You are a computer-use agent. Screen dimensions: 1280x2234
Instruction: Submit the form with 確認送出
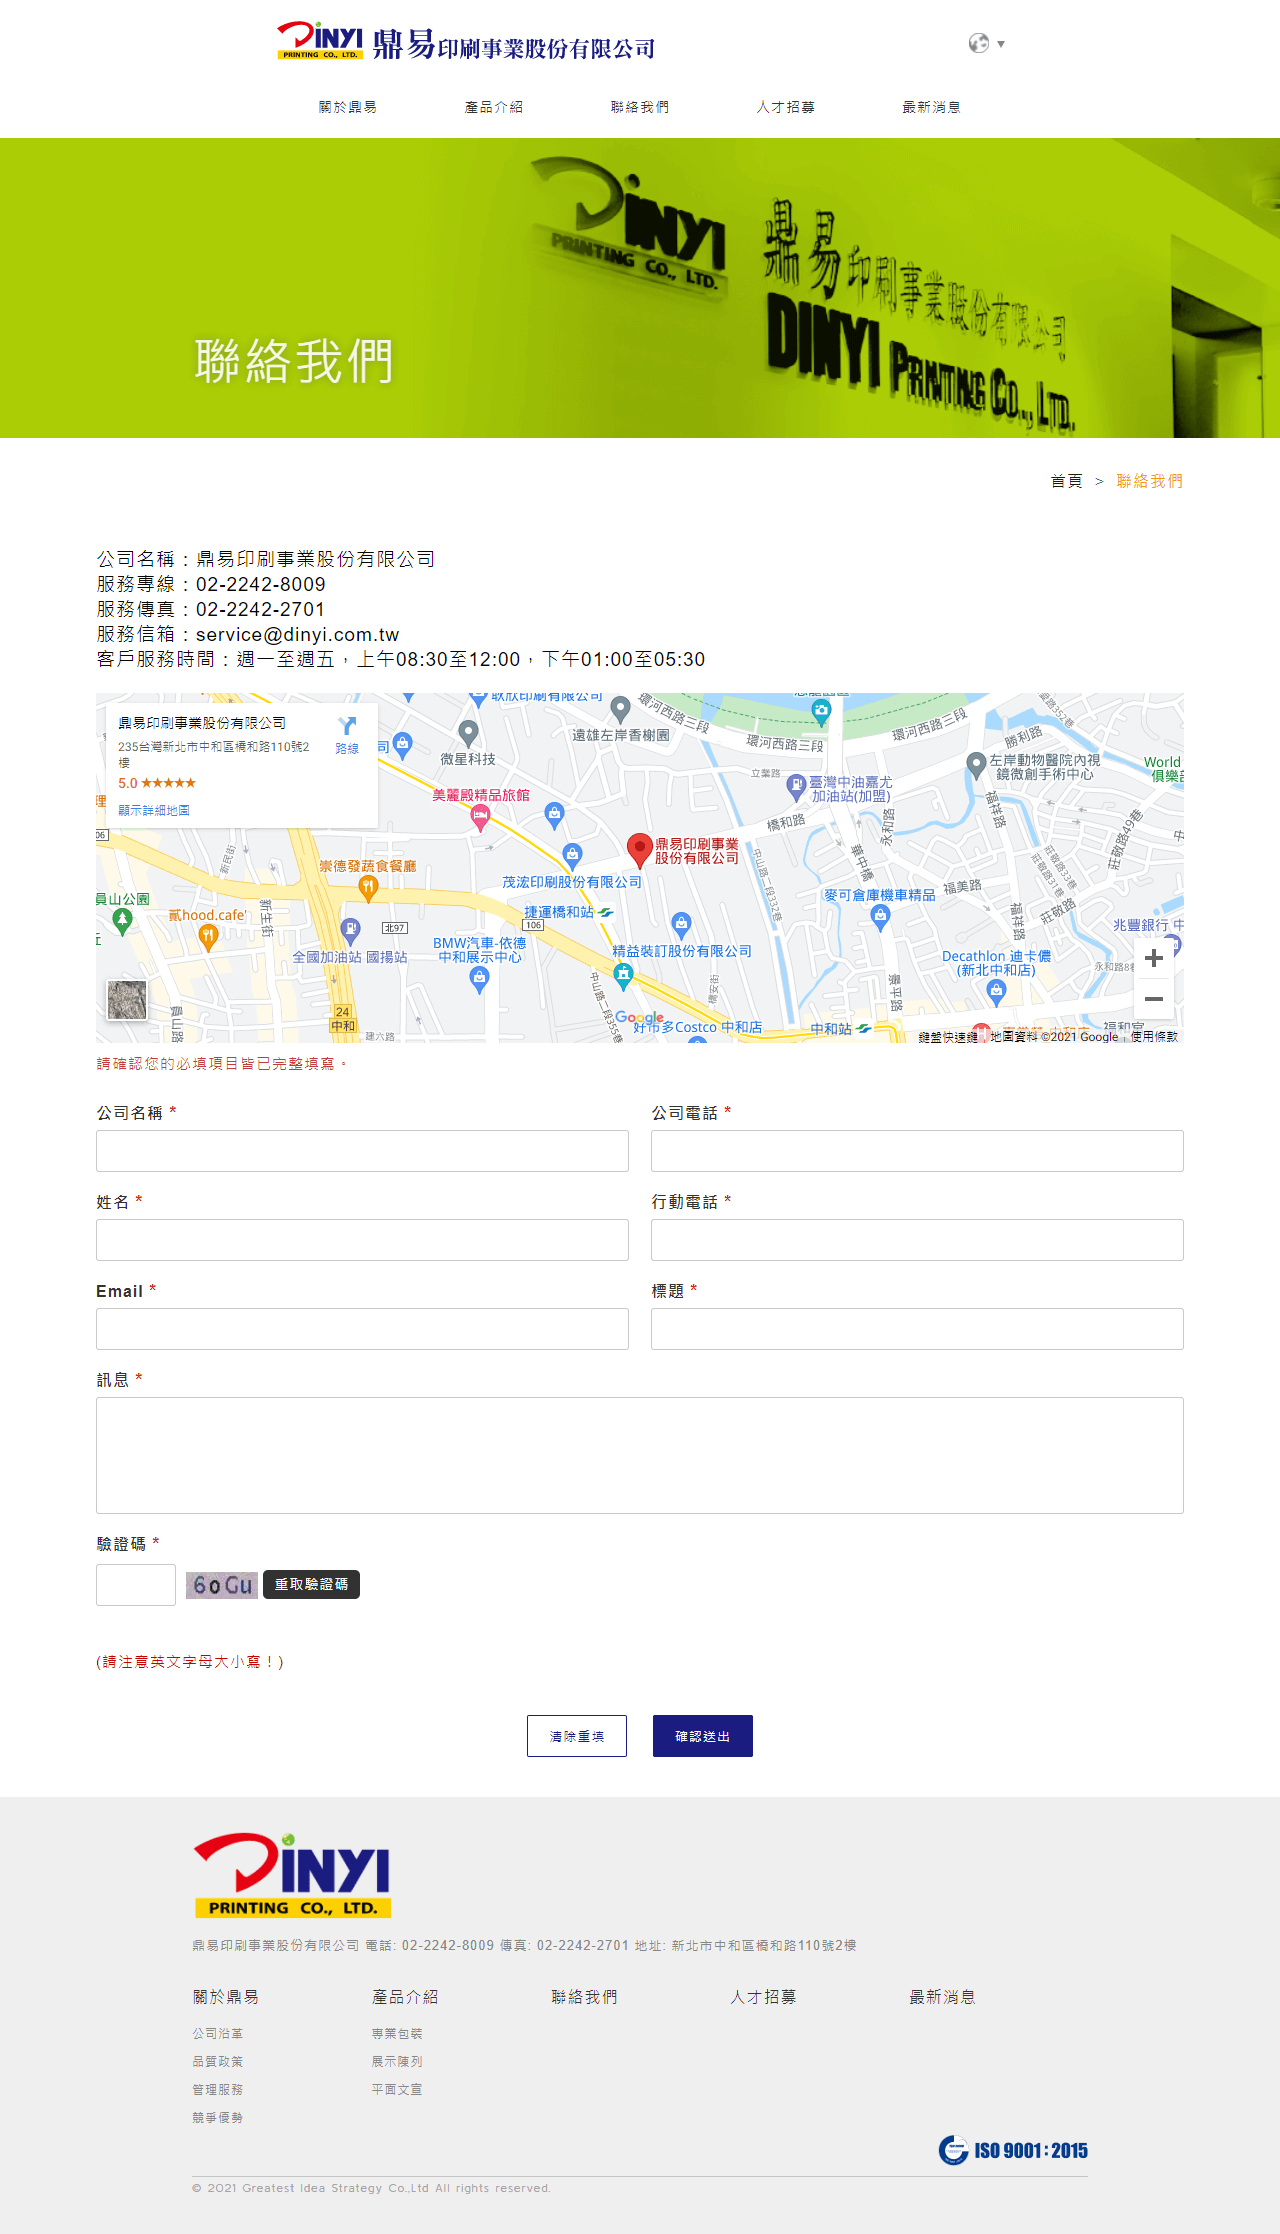703,1736
